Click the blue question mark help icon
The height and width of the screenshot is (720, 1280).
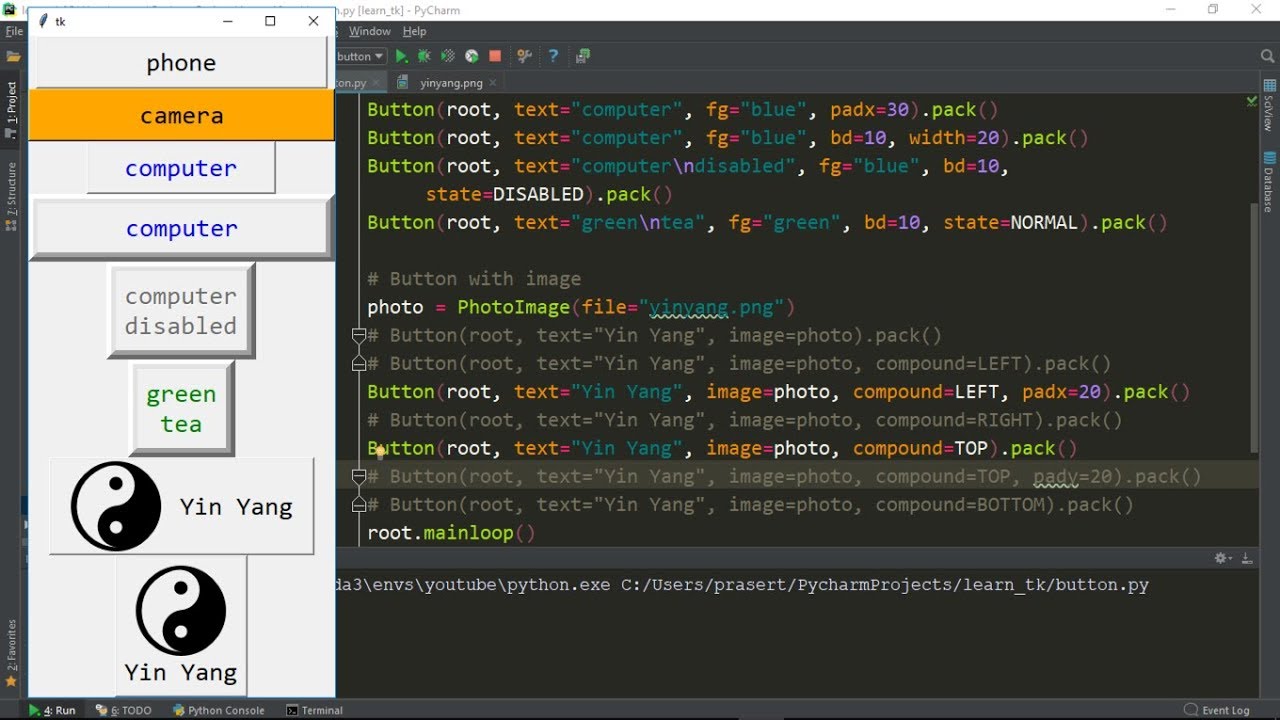552,57
